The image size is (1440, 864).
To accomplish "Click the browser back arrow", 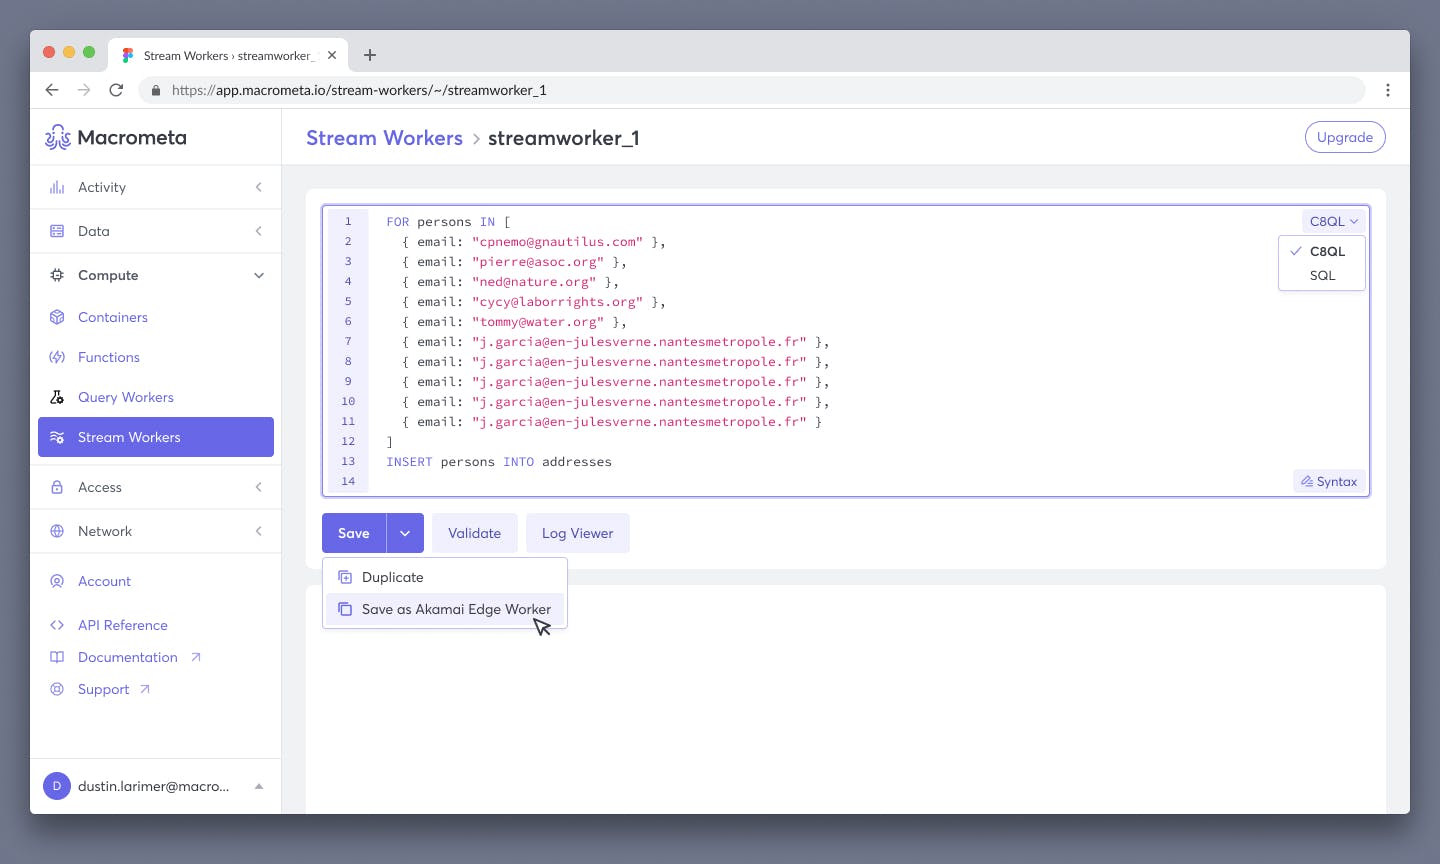I will tap(52, 90).
